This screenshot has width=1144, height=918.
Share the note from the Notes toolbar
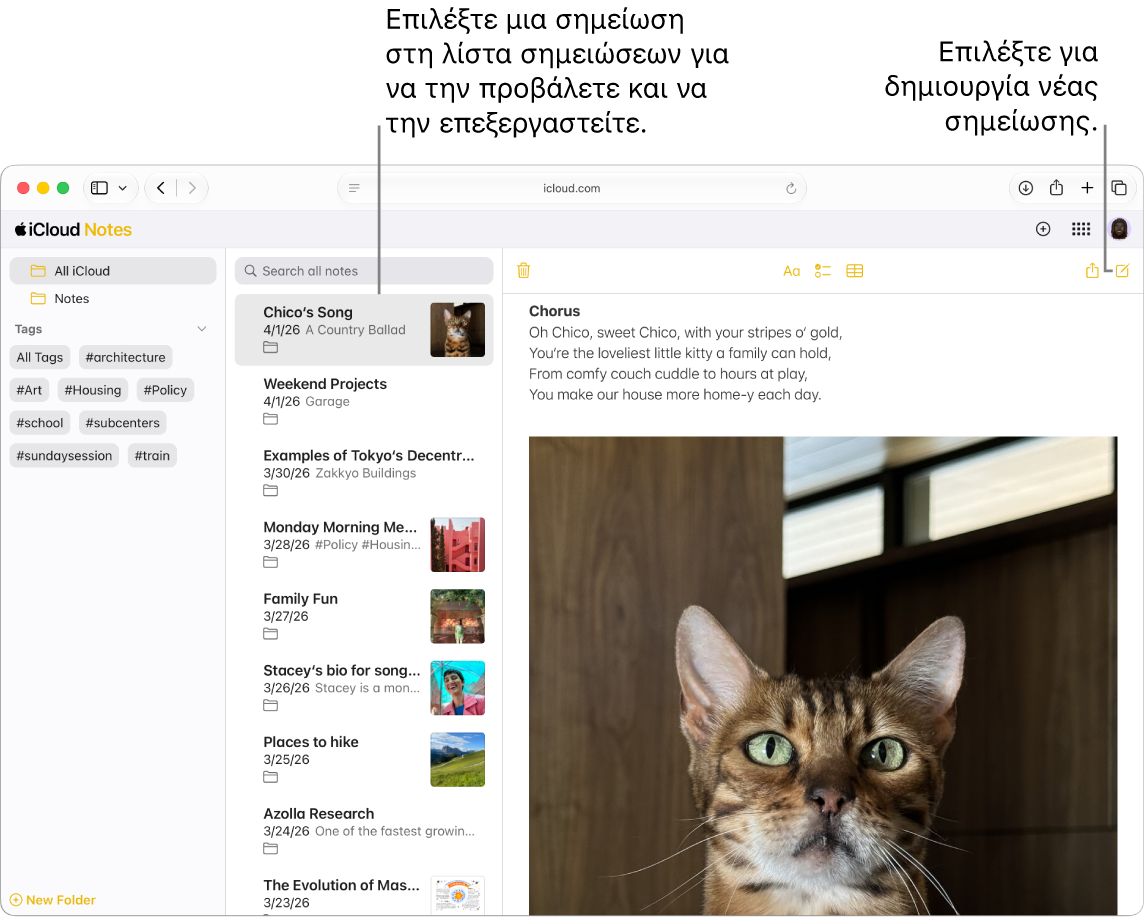tap(1091, 271)
